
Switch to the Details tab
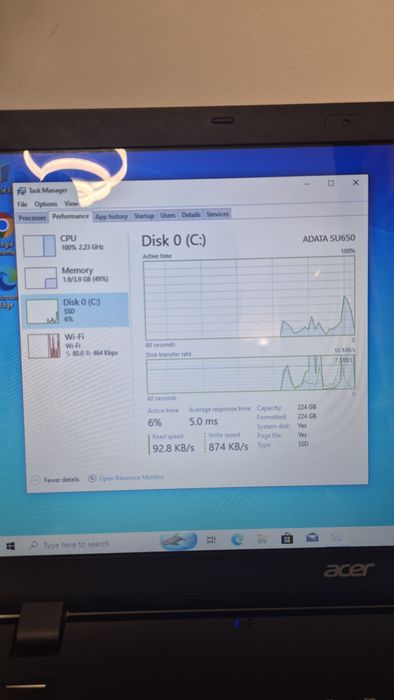click(191, 215)
